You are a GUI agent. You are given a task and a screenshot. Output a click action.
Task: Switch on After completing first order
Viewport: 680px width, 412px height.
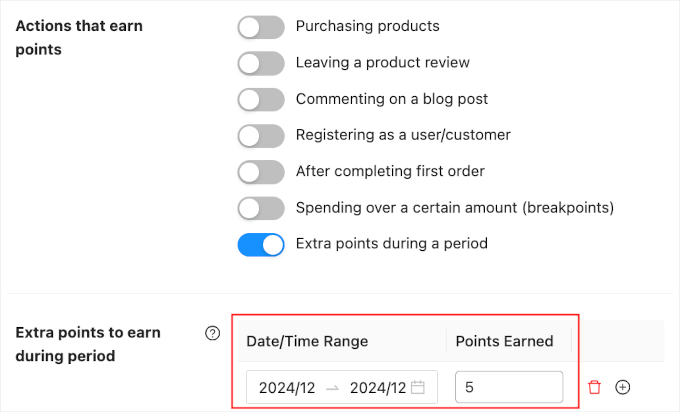point(261,172)
